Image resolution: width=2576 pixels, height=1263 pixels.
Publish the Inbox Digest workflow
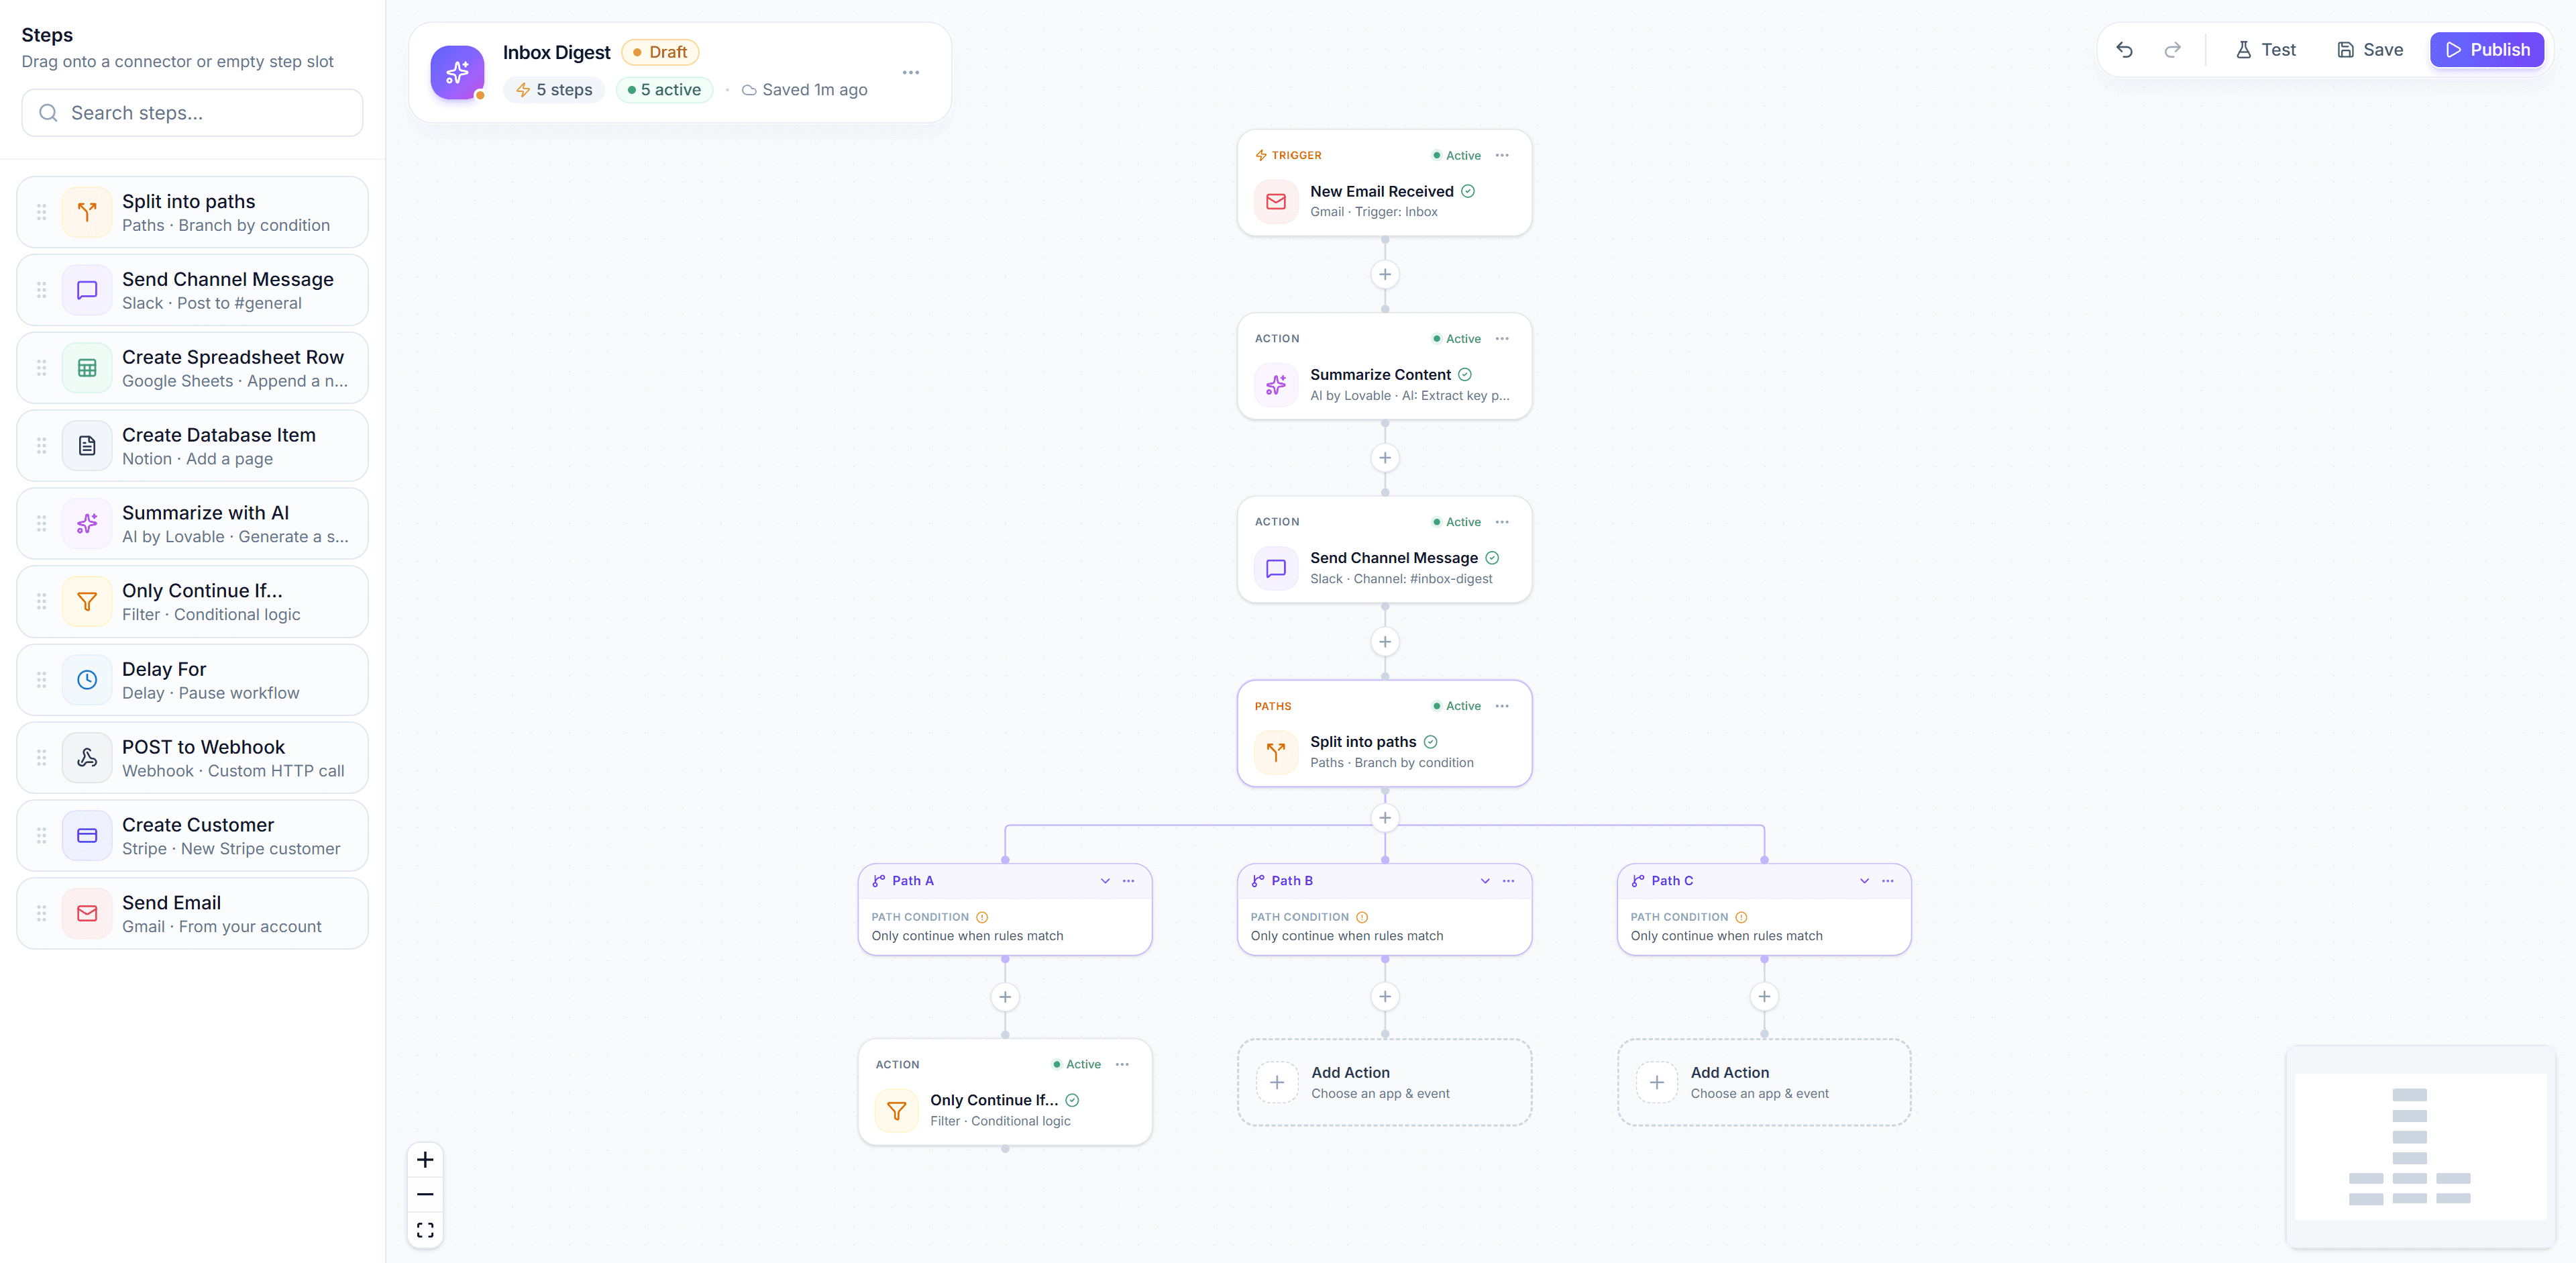[x=2487, y=50]
